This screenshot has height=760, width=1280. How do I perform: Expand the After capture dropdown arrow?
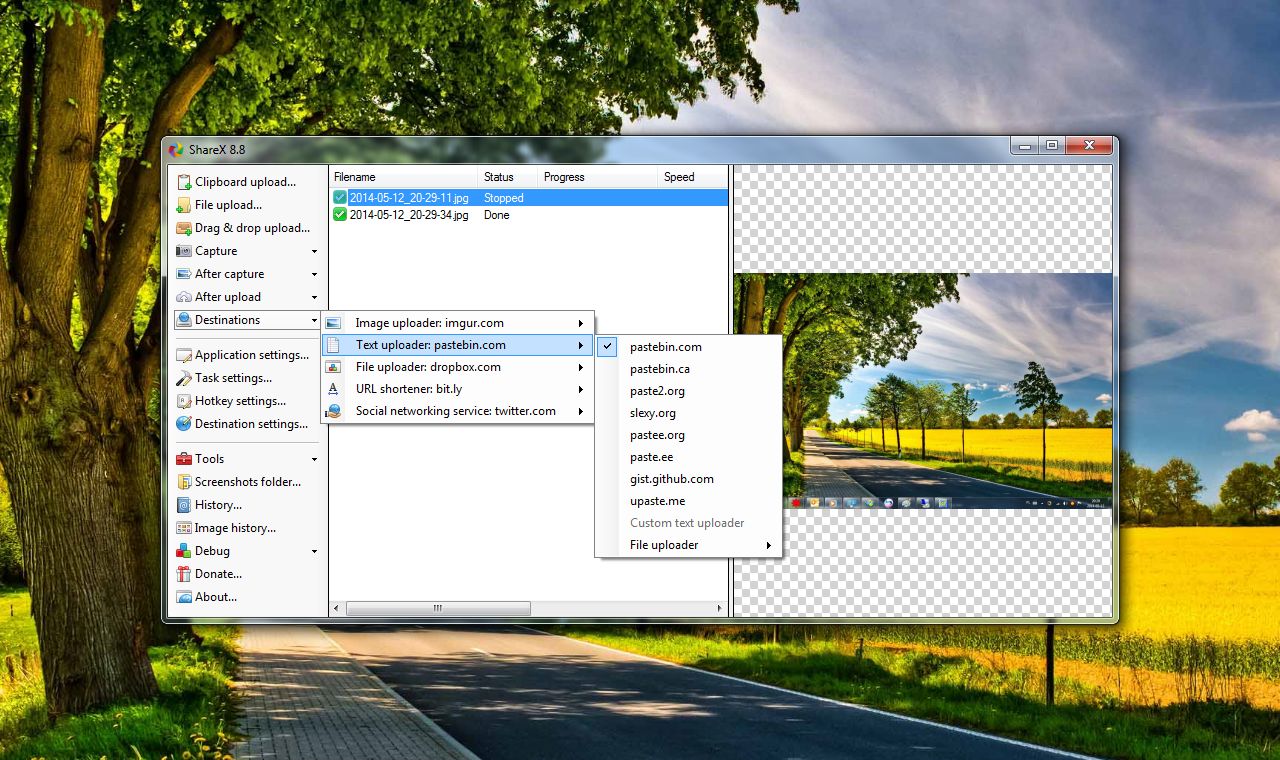(314, 275)
